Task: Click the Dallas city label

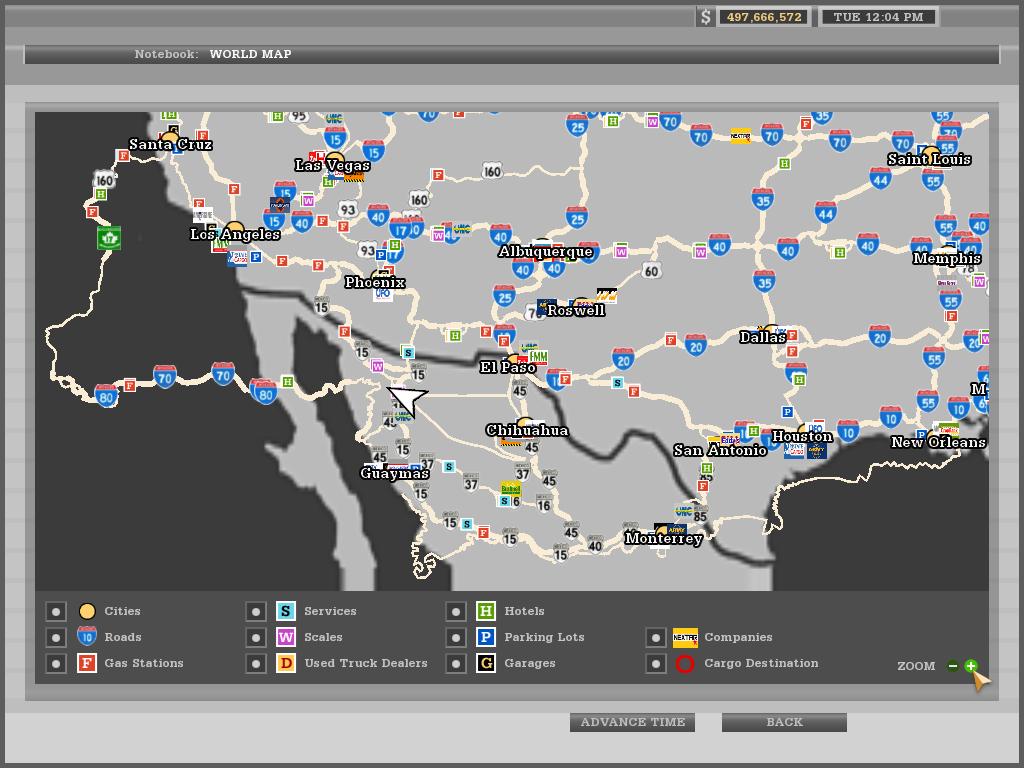Action: click(763, 337)
